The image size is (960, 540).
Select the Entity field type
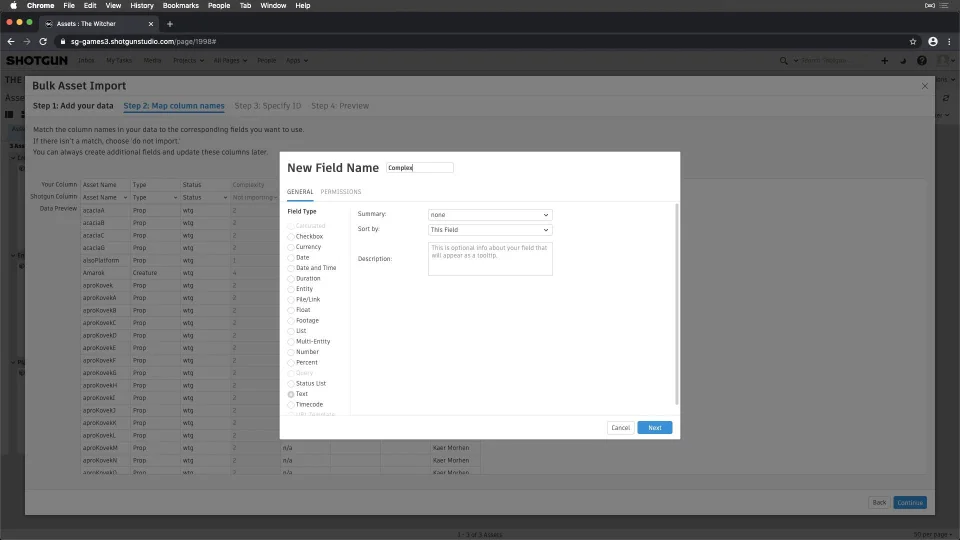coord(291,289)
